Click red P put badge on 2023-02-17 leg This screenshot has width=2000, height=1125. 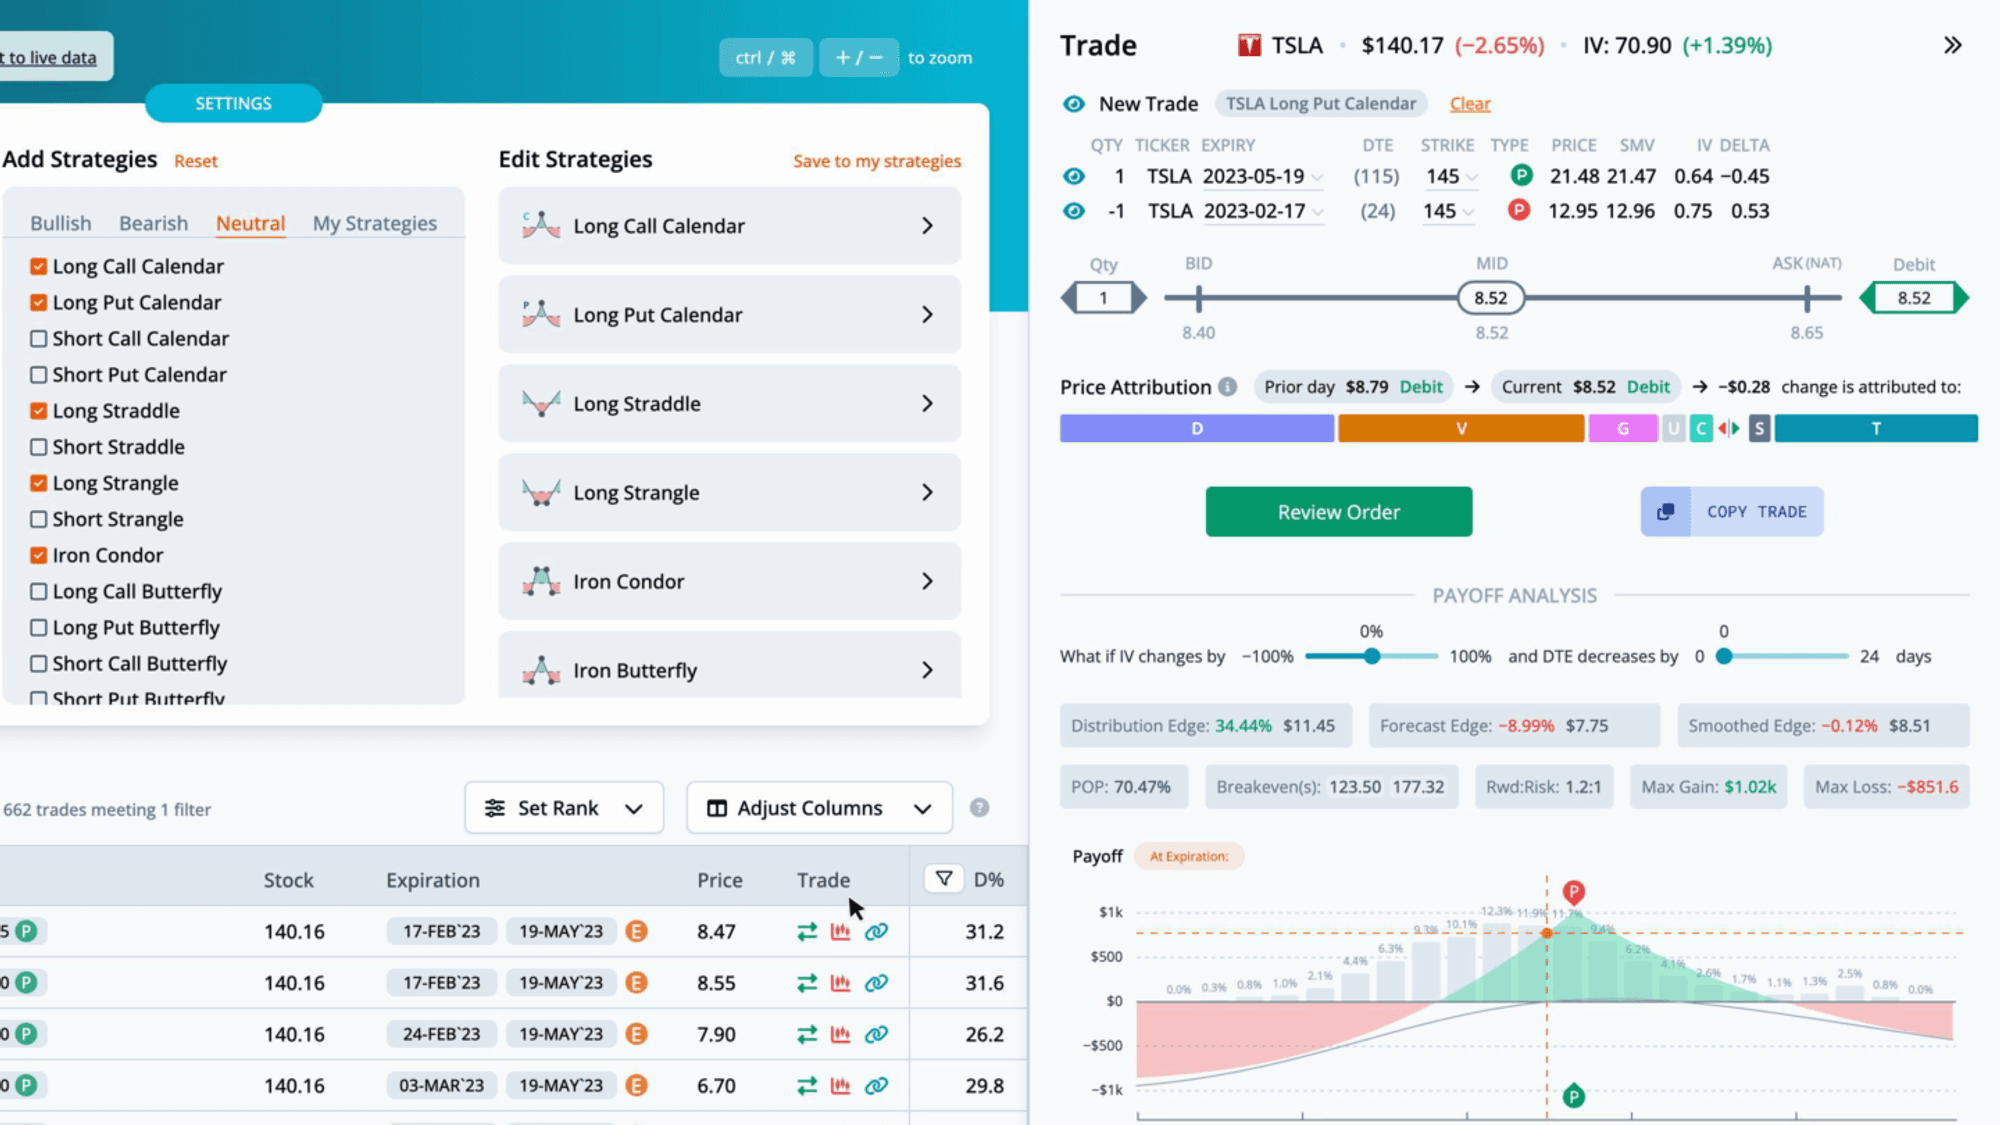point(1519,210)
